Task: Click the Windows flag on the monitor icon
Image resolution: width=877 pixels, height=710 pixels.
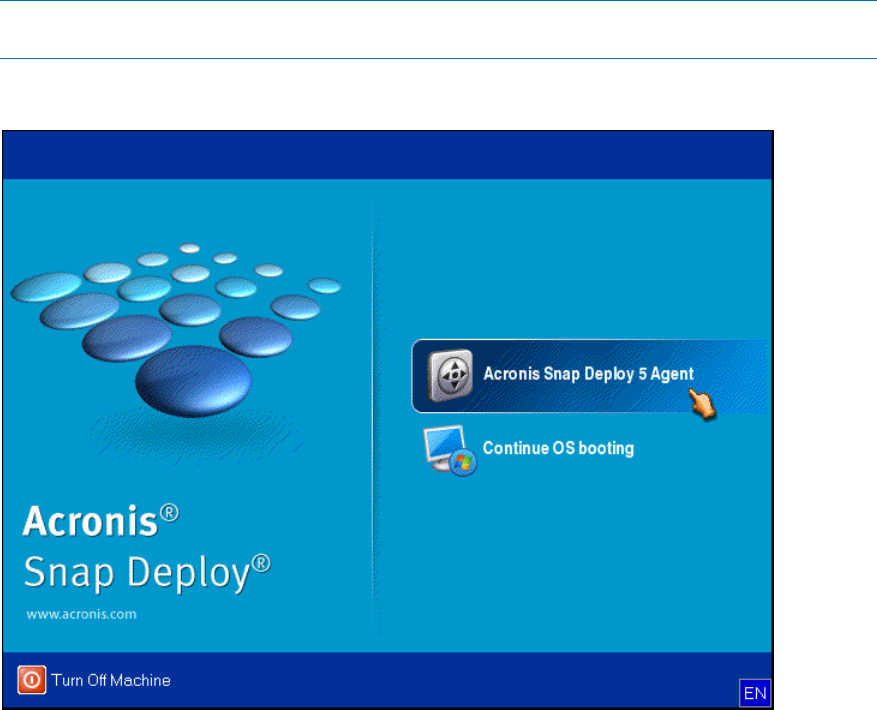Action: 463,462
